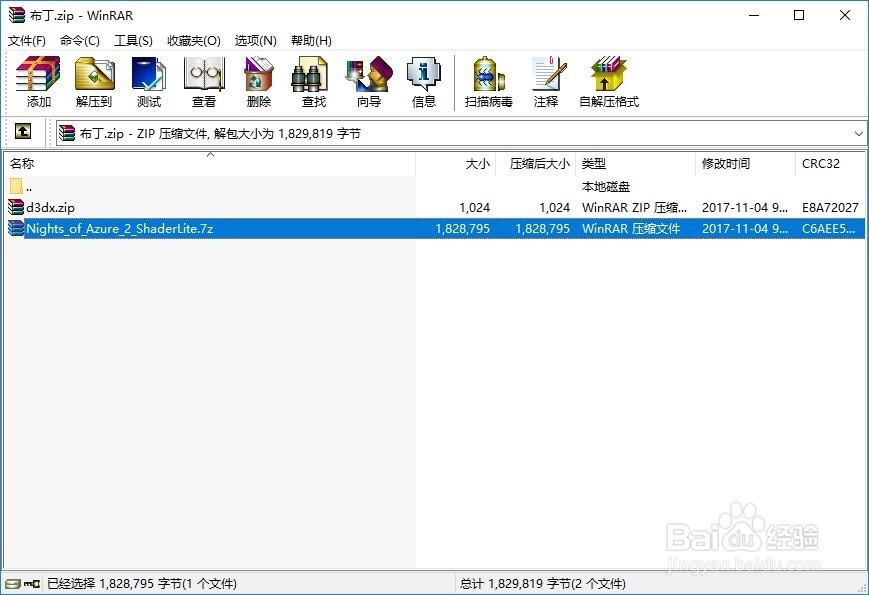Click the window resize grip corner
This screenshot has height=595, width=869.
pos(862,588)
